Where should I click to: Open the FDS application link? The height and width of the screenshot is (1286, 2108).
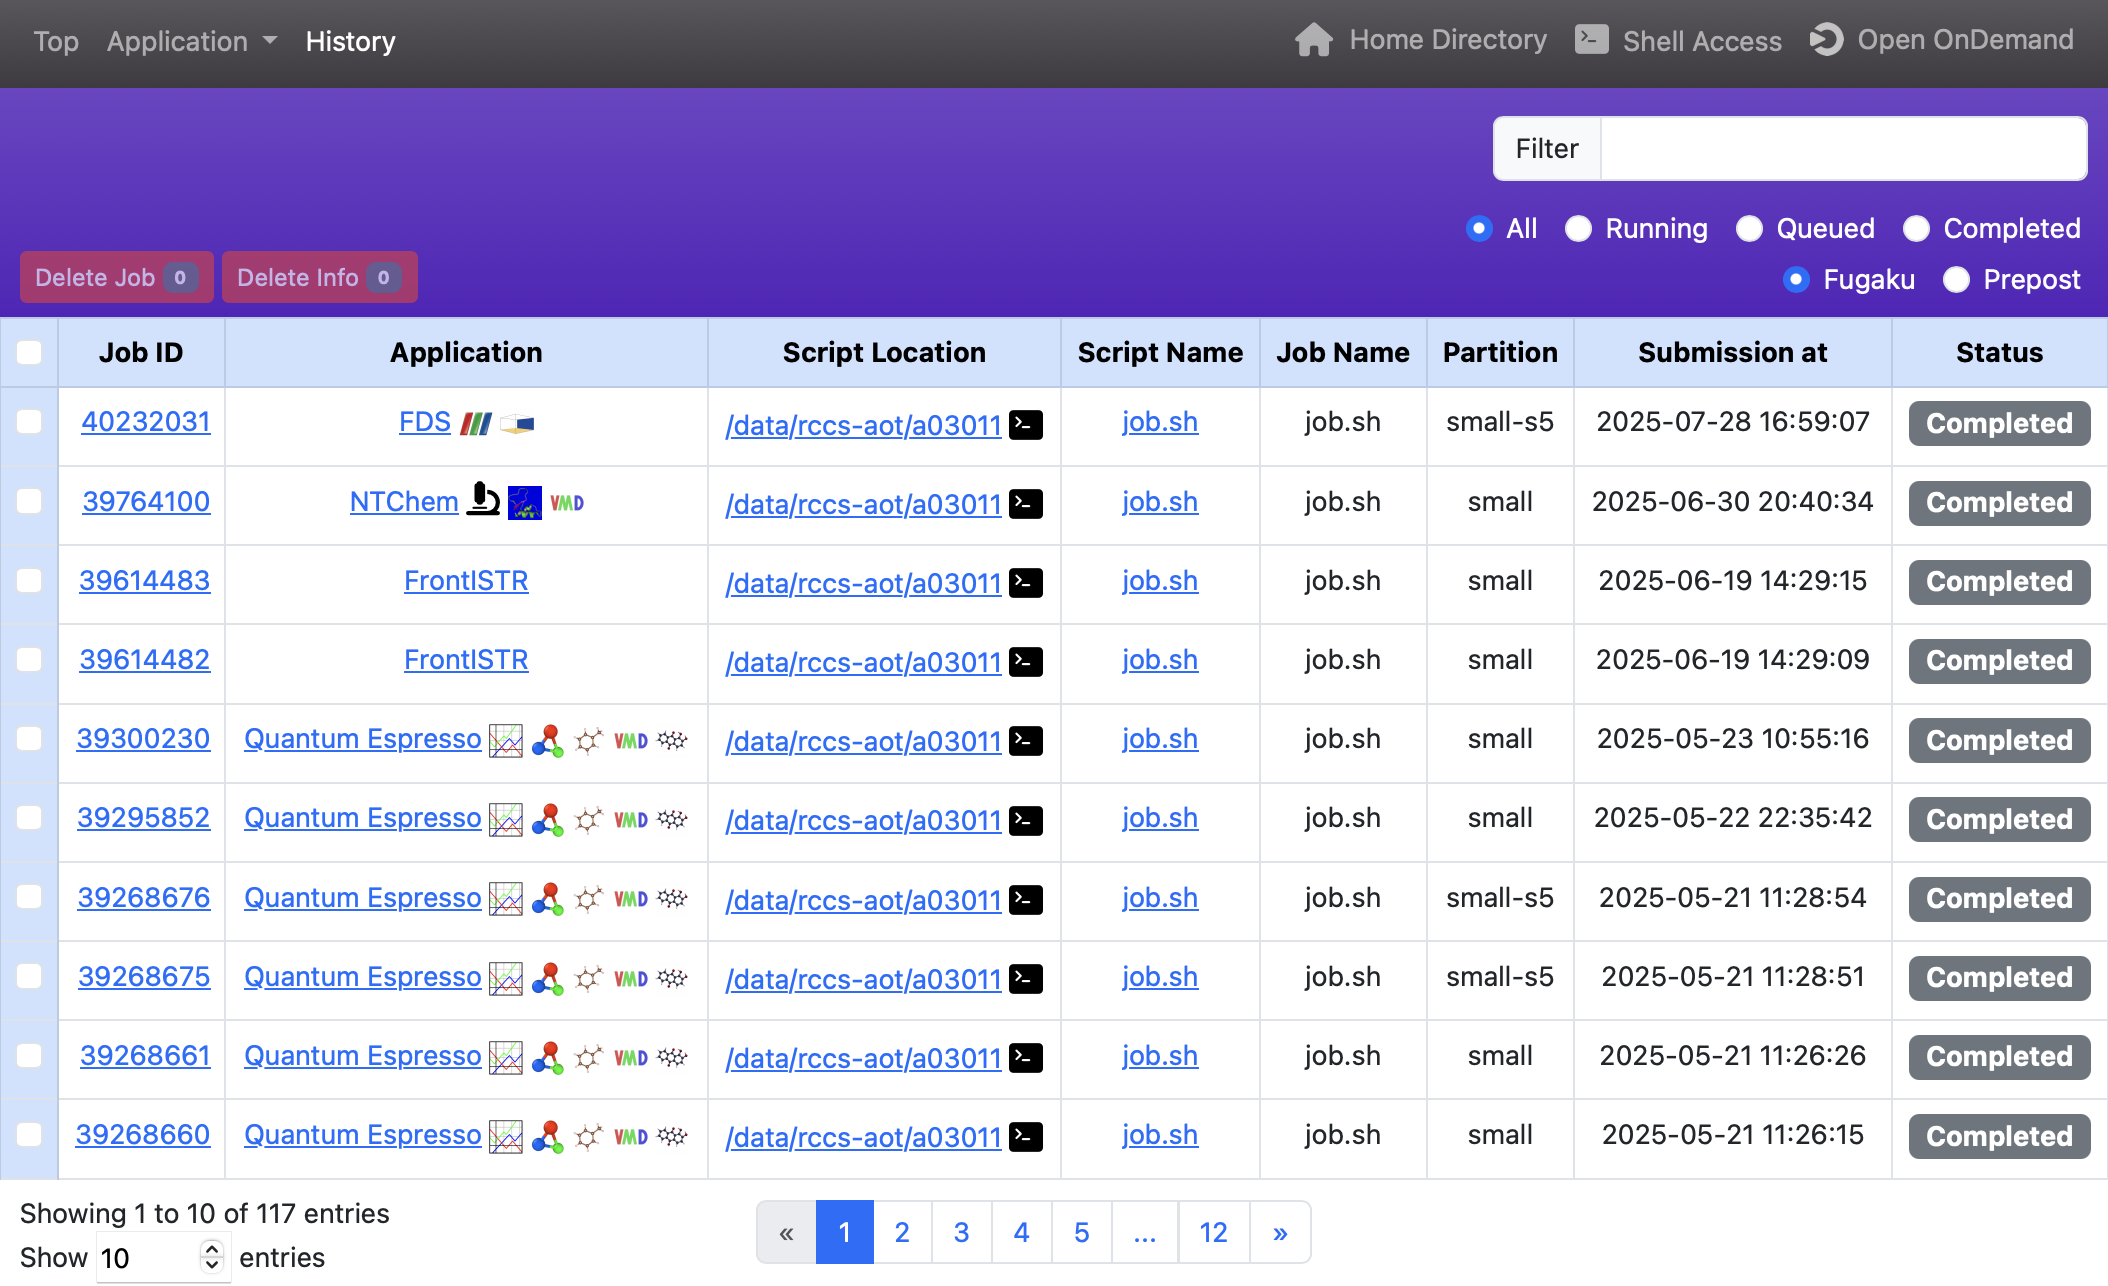coord(425,422)
